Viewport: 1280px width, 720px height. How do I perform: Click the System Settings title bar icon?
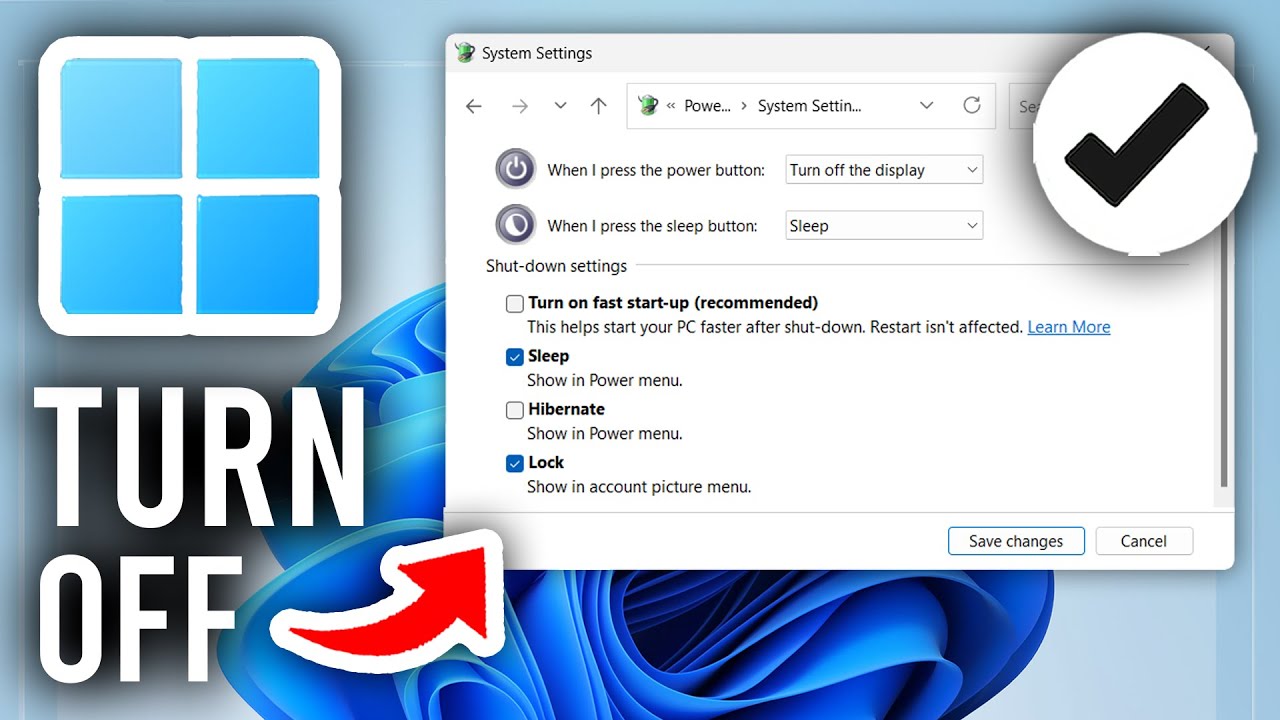[464, 53]
